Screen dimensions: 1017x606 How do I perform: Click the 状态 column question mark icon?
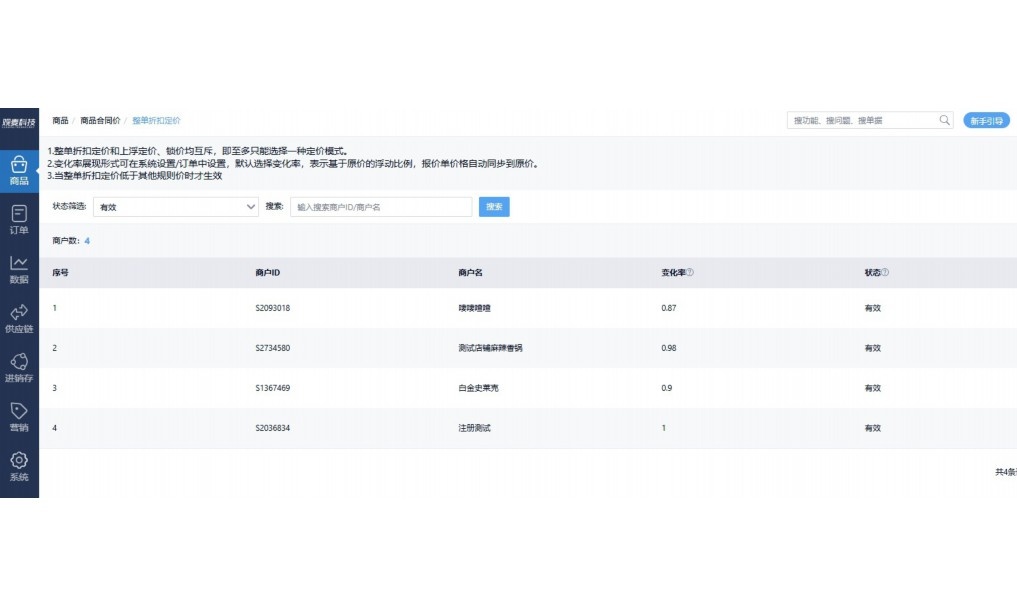pyautogui.click(x=883, y=271)
